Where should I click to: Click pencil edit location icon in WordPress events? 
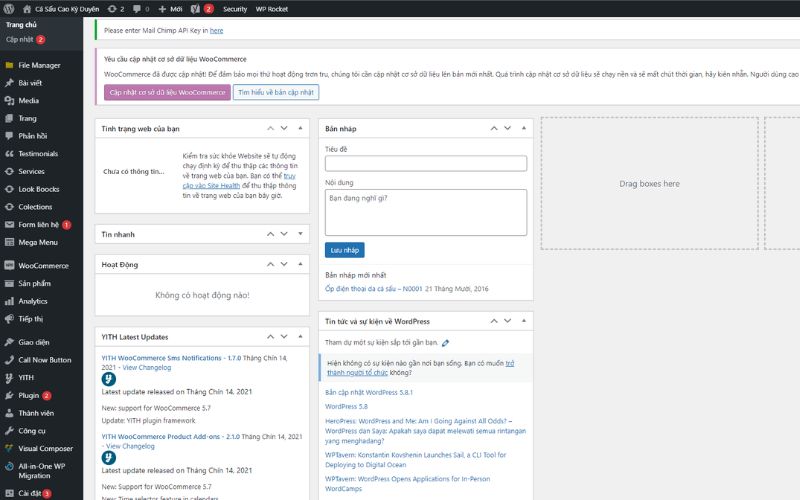[445, 343]
